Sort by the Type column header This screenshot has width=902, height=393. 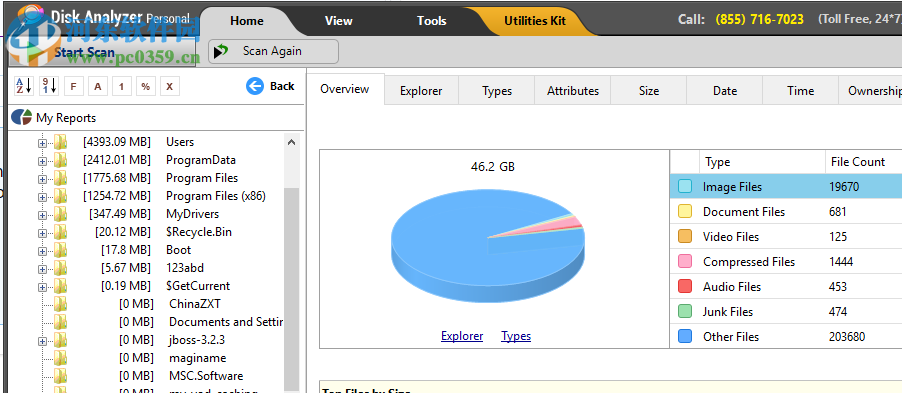(x=762, y=162)
